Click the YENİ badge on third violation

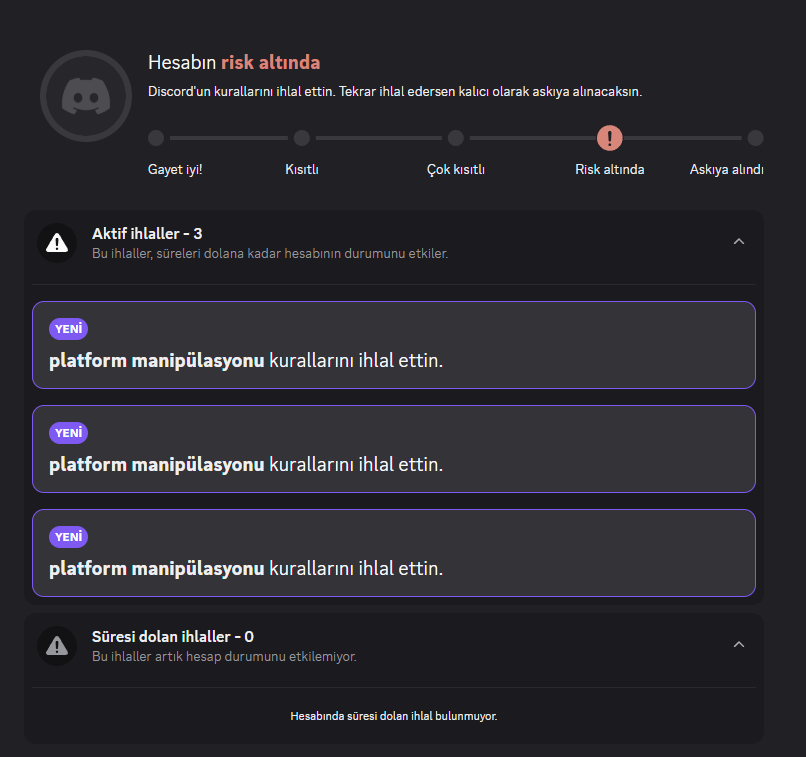pyautogui.click(x=68, y=537)
